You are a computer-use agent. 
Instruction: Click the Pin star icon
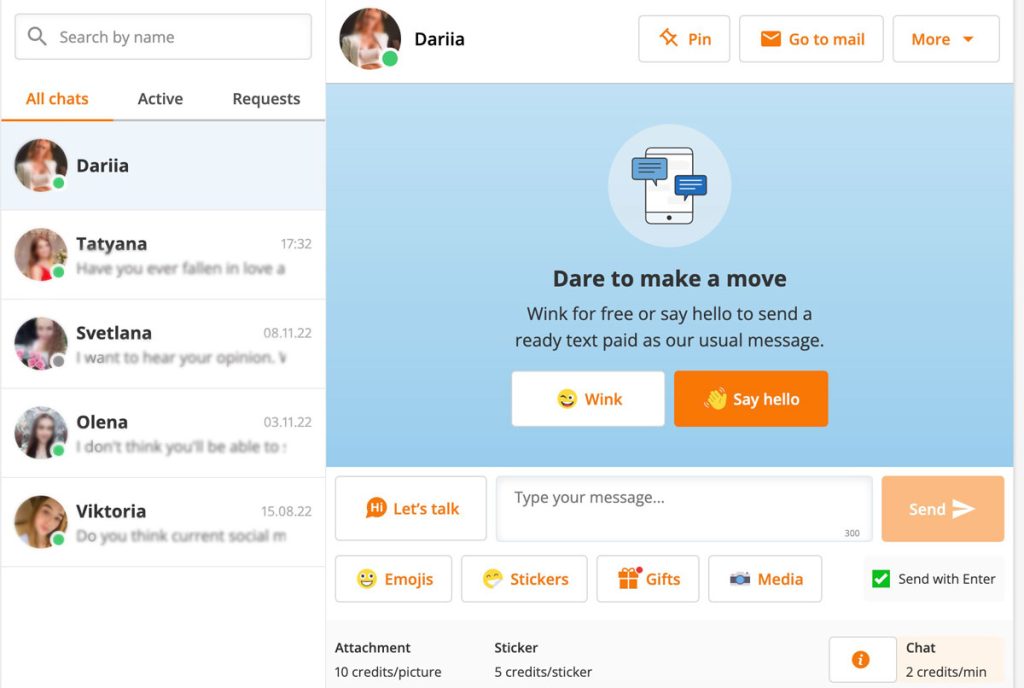click(x=668, y=38)
